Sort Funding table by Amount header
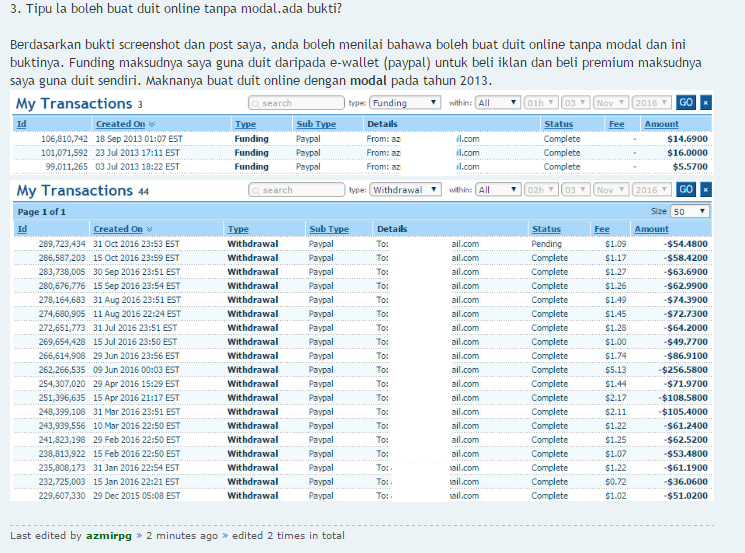The image size is (745, 553). [x=661, y=124]
